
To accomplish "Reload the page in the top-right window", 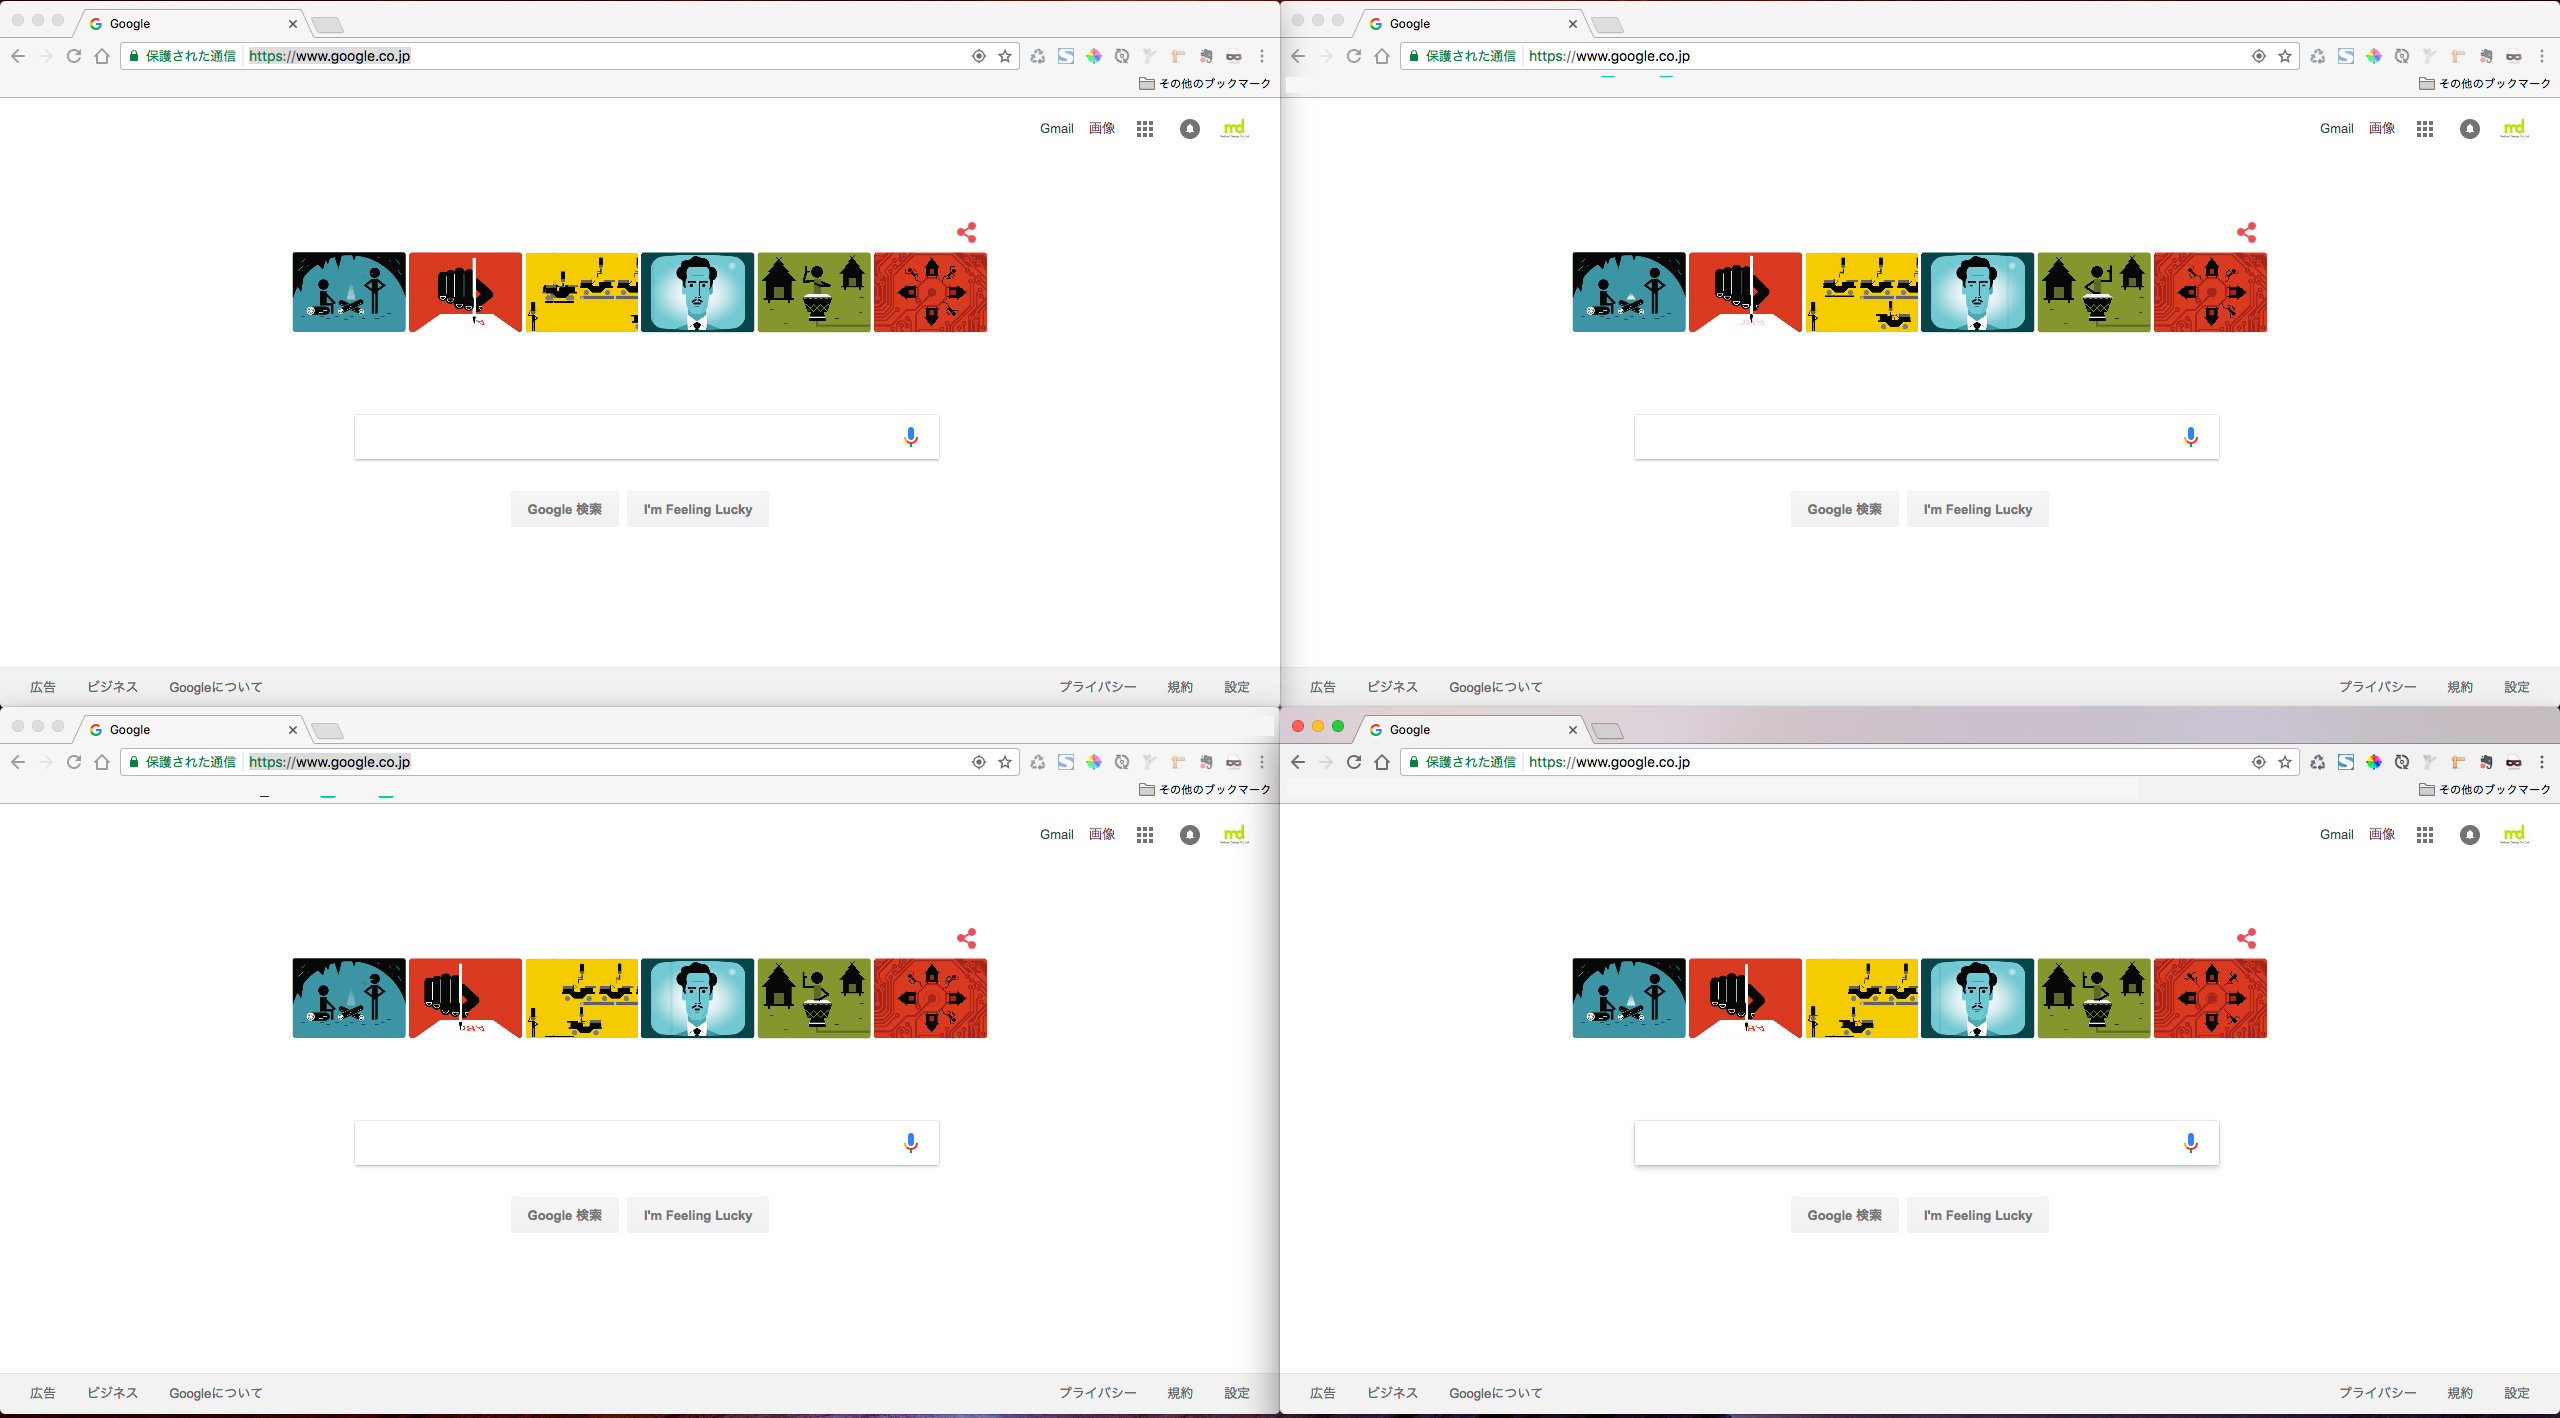I will pyautogui.click(x=1354, y=56).
